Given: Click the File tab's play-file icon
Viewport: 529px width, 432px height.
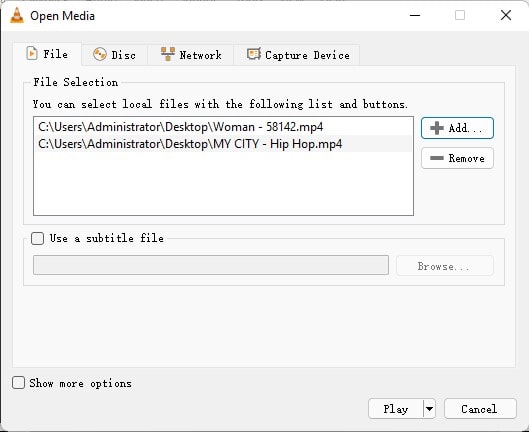Looking at the screenshot, I should [x=32, y=54].
